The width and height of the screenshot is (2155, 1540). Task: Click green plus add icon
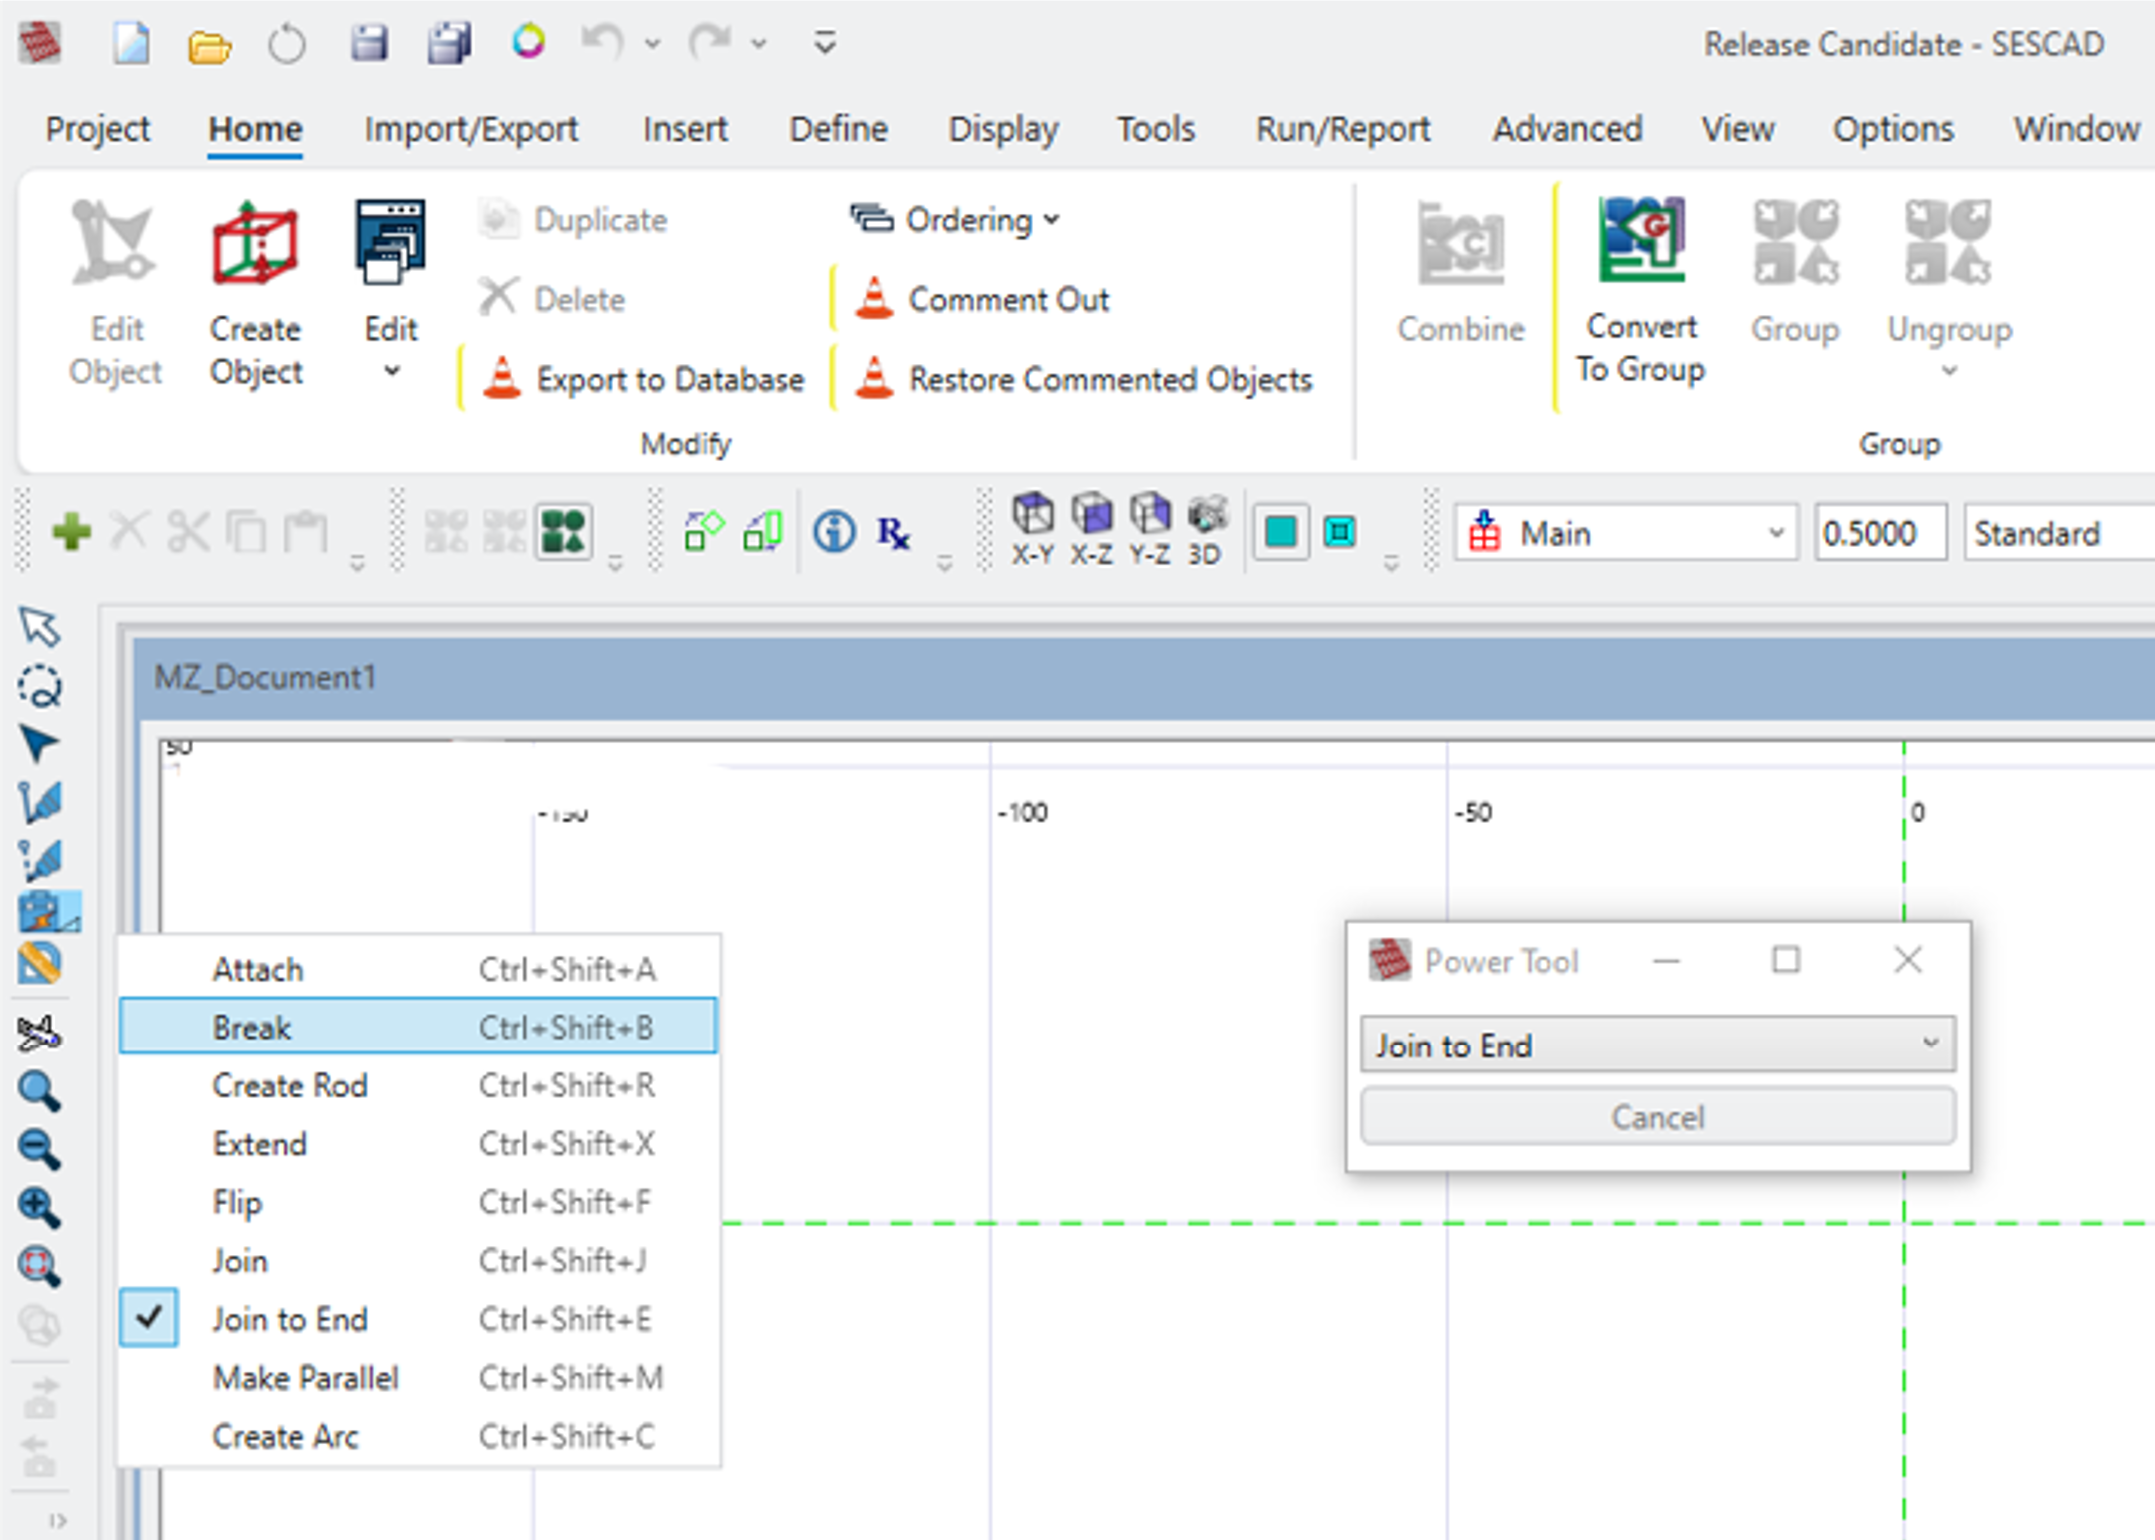pyautogui.click(x=72, y=531)
